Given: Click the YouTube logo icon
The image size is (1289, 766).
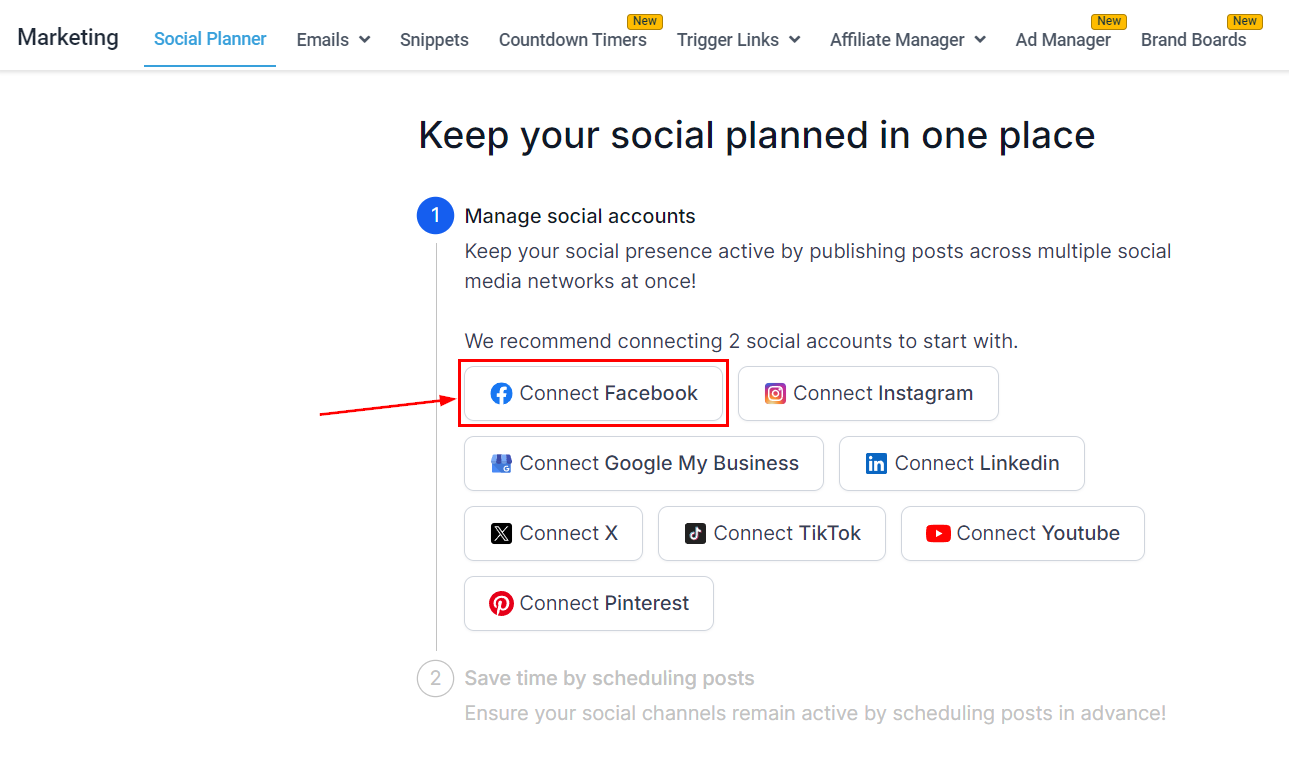Looking at the screenshot, I should tap(938, 534).
